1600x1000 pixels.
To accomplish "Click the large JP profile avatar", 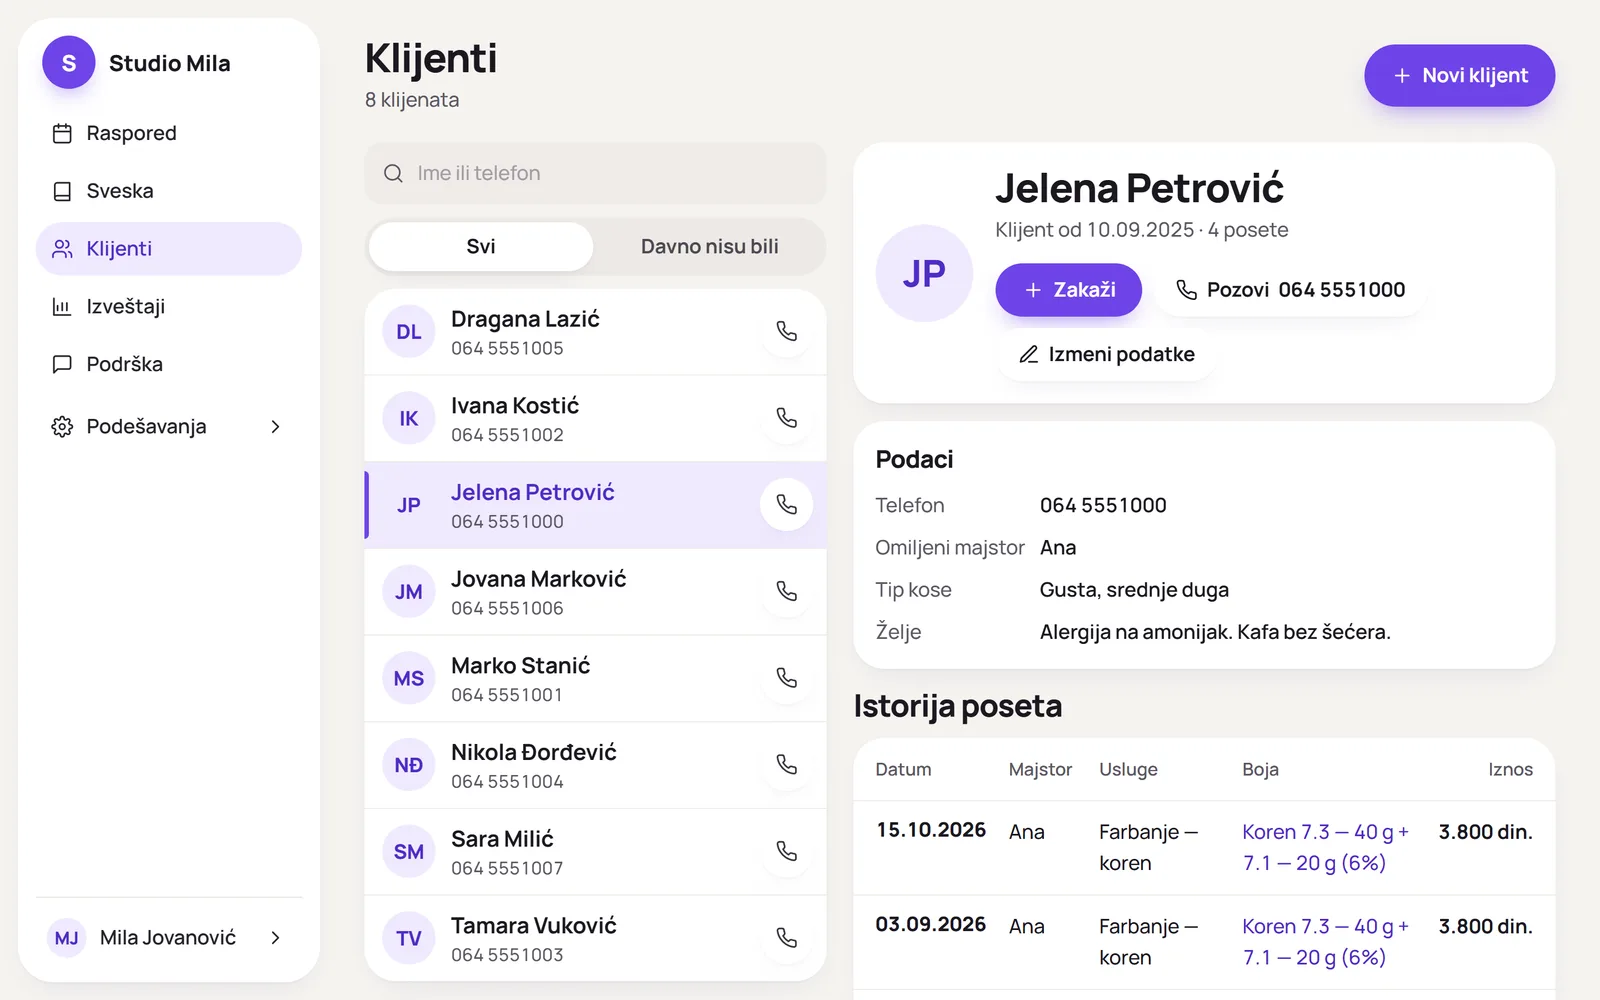I will 924,273.
